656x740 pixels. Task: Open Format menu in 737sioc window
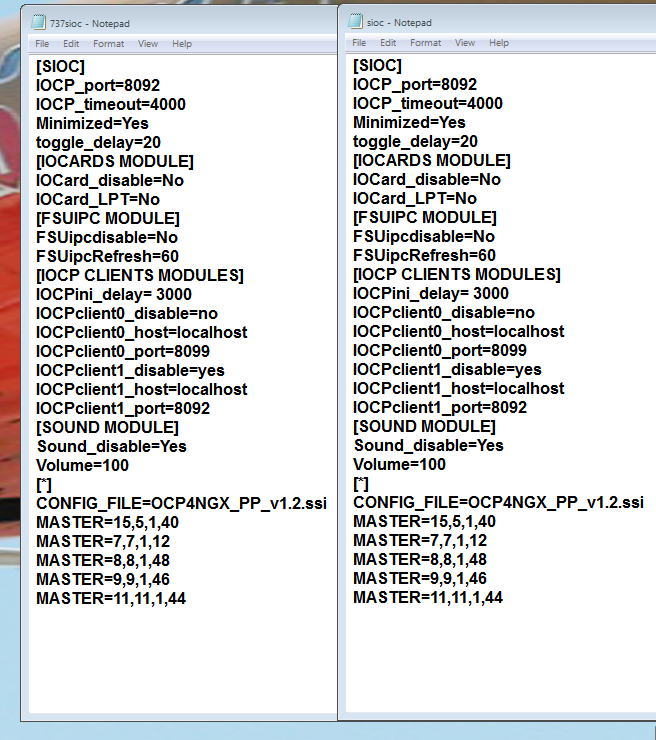tap(108, 44)
